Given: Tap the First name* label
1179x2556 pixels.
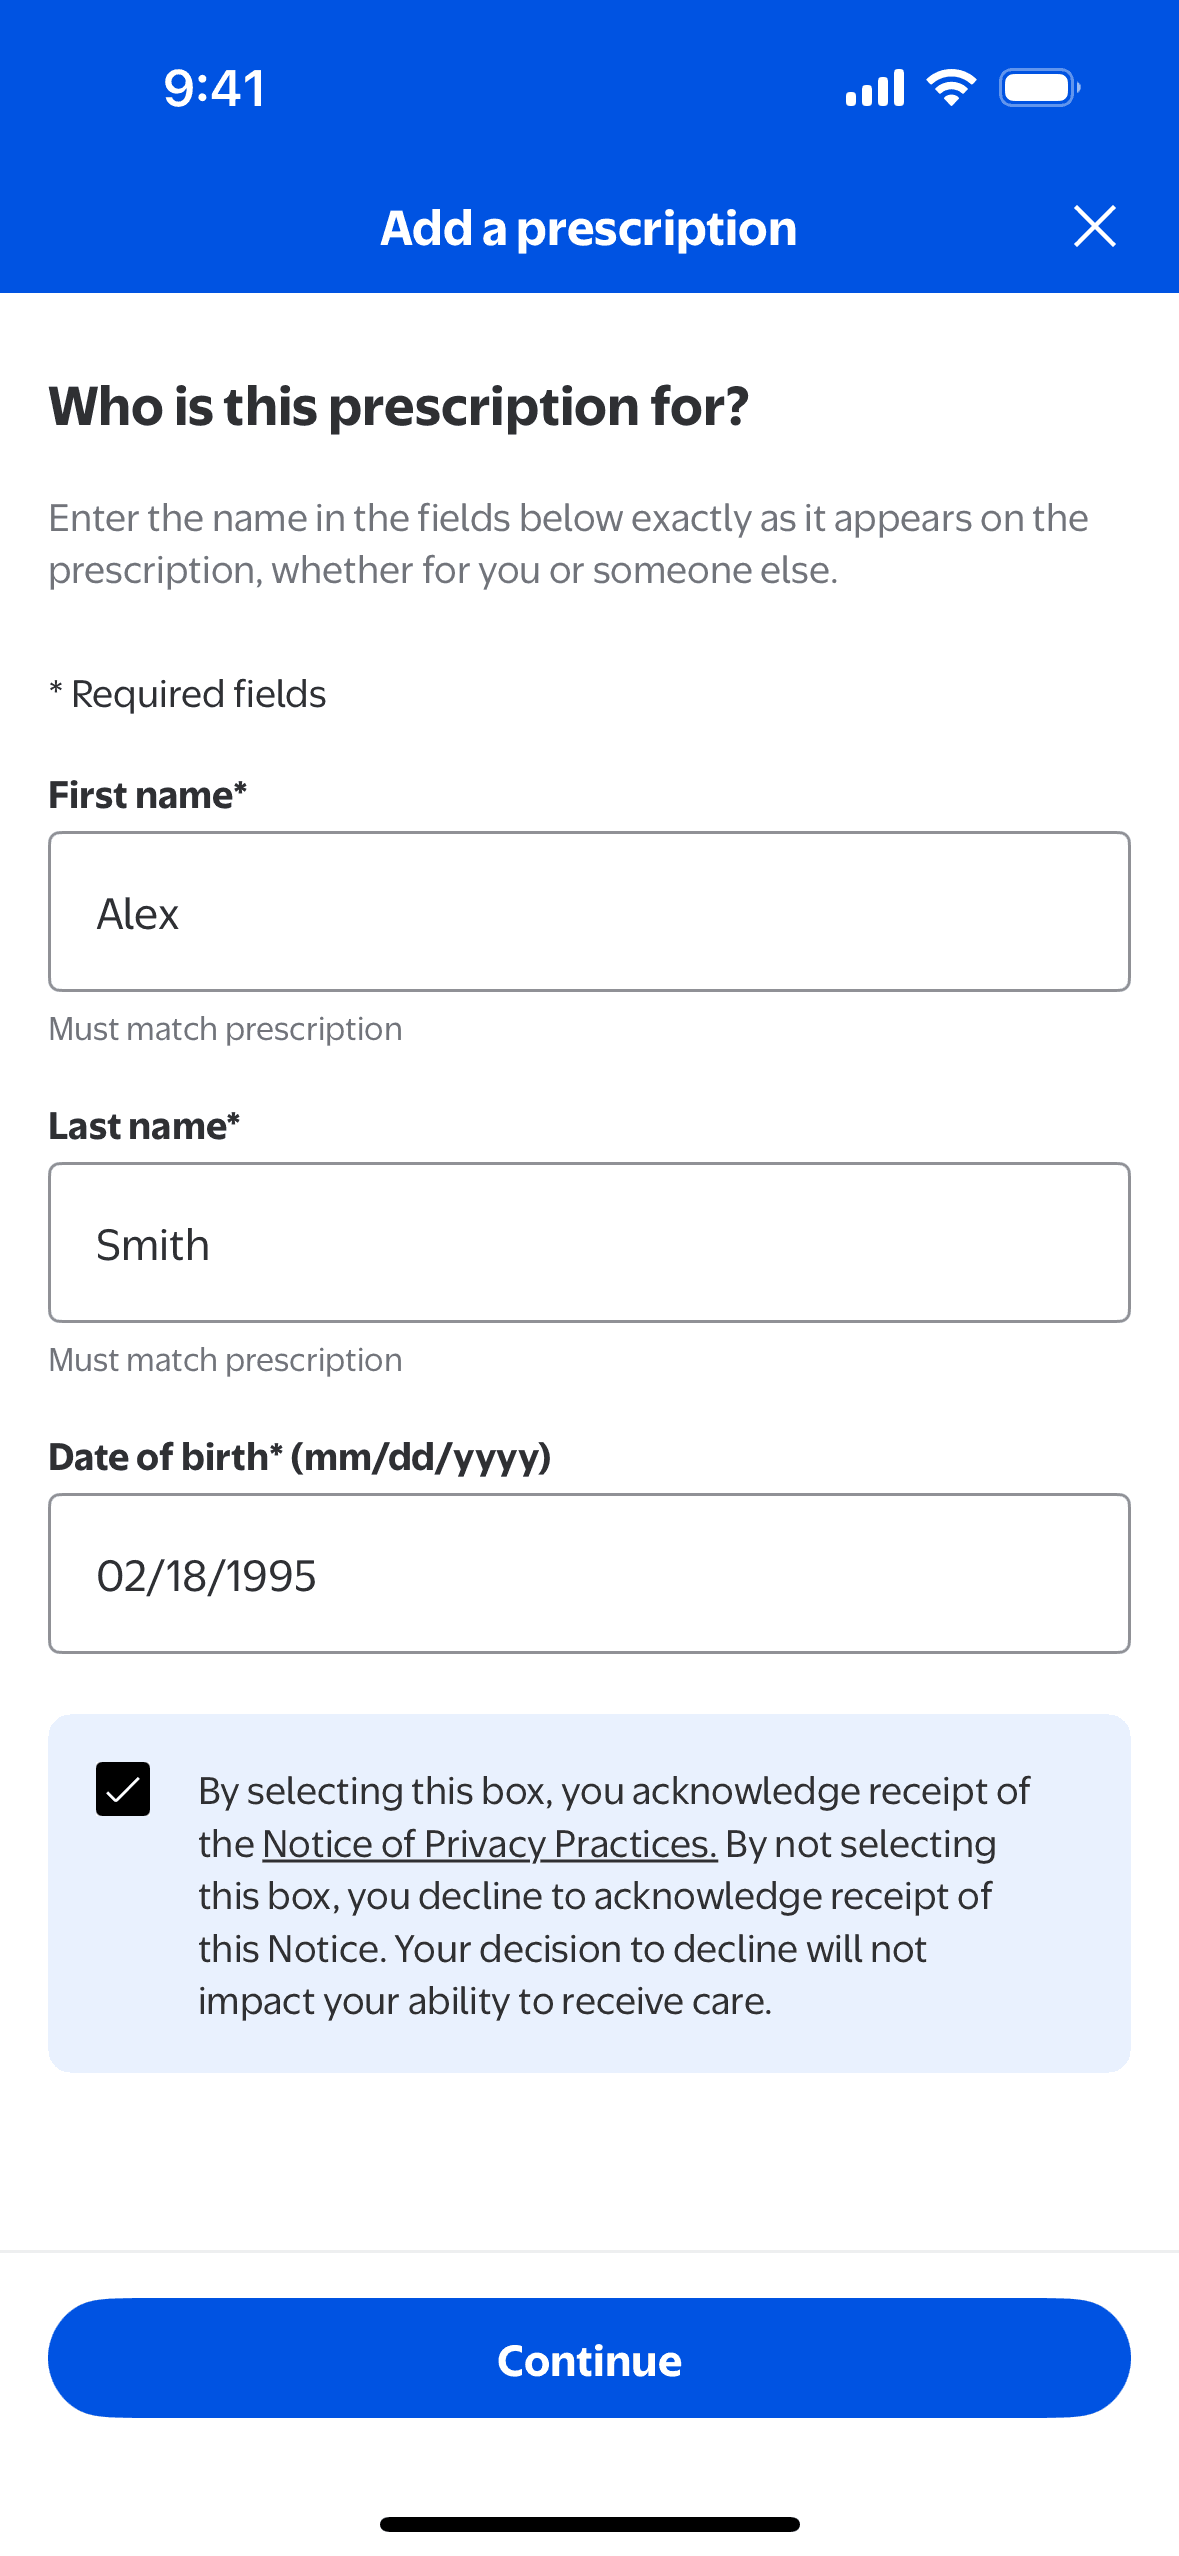Looking at the screenshot, I should [147, 795].
